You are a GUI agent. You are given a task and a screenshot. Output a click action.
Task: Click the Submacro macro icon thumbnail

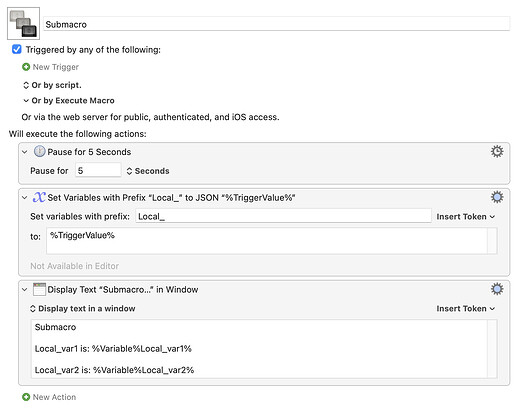(x=23, y=23)
